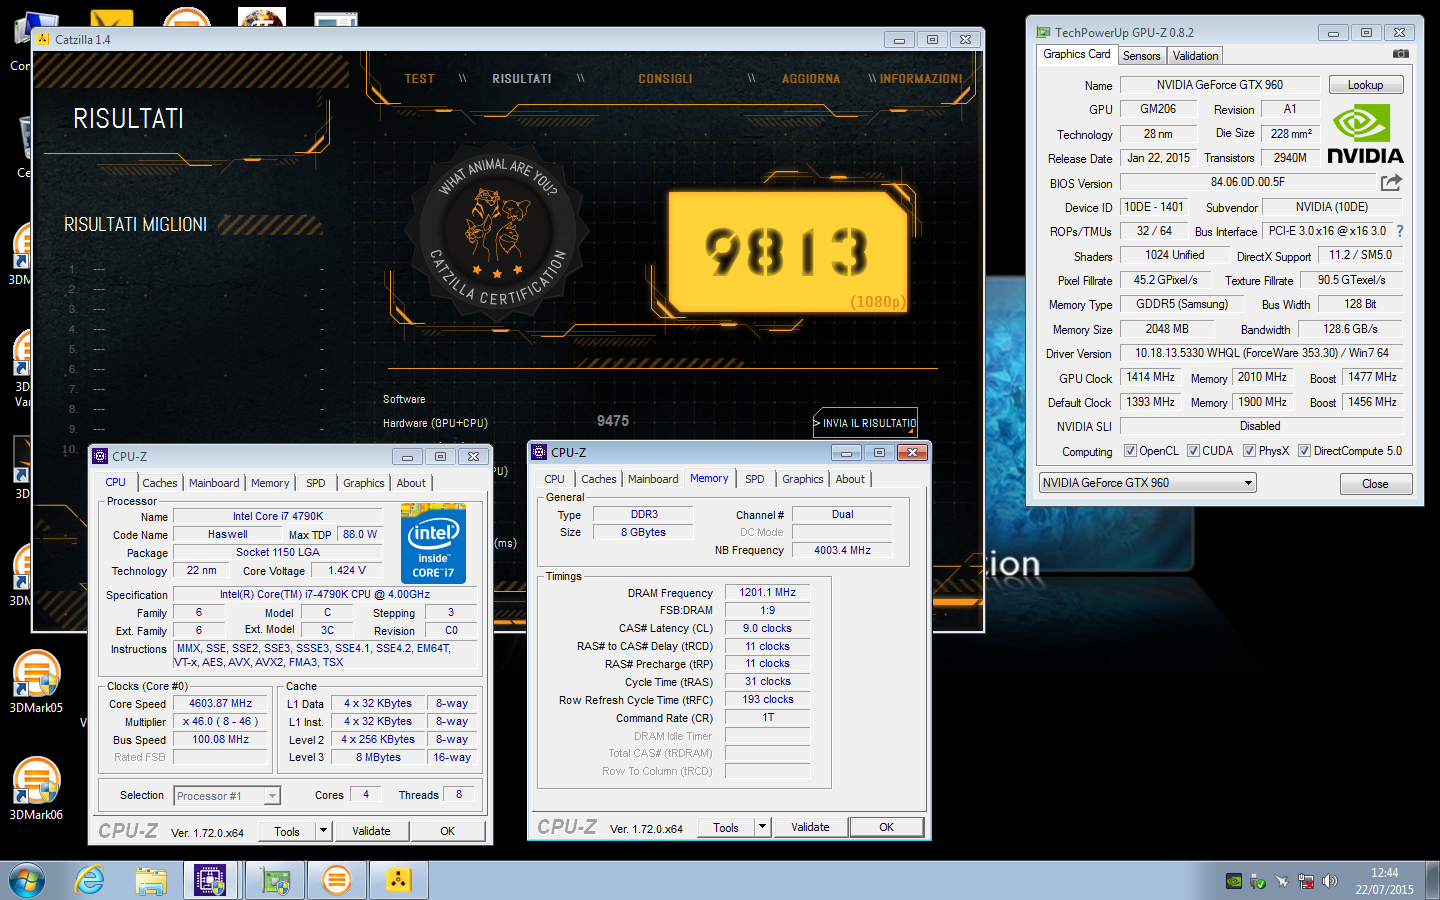1440x900 pixels.
Task: Click the GPU-Z title bar icon
Action: coord(1043,32)
